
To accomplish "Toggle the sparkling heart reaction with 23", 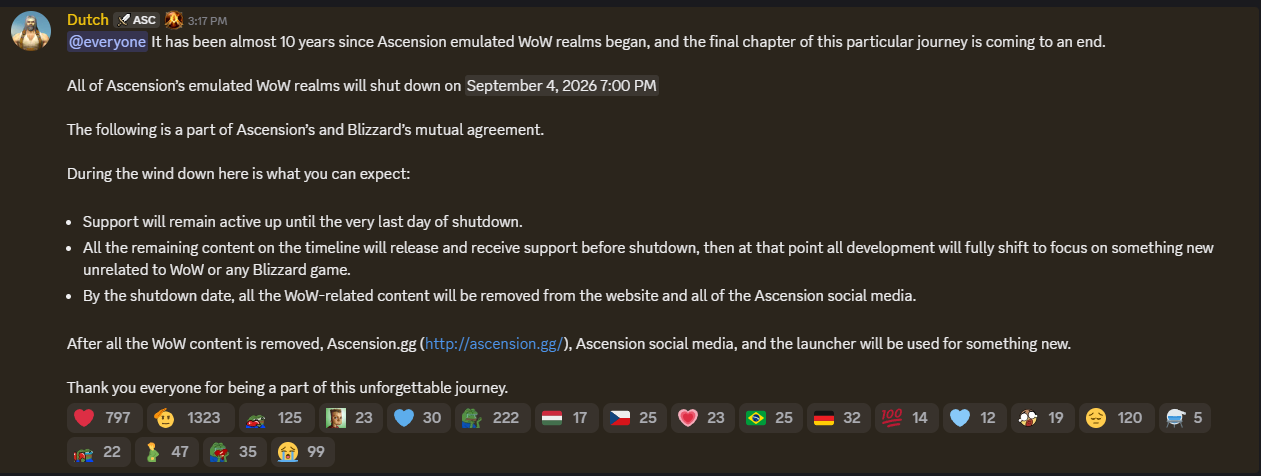I will point(703,418).
